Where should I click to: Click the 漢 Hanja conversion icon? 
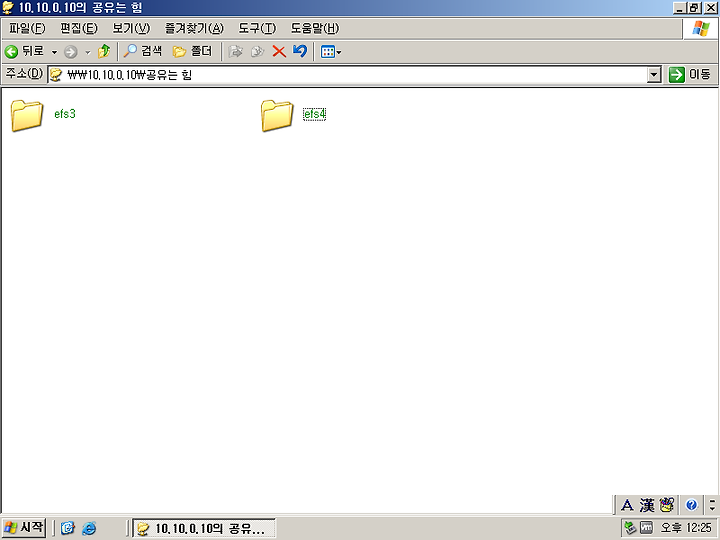tap(647, 505)
